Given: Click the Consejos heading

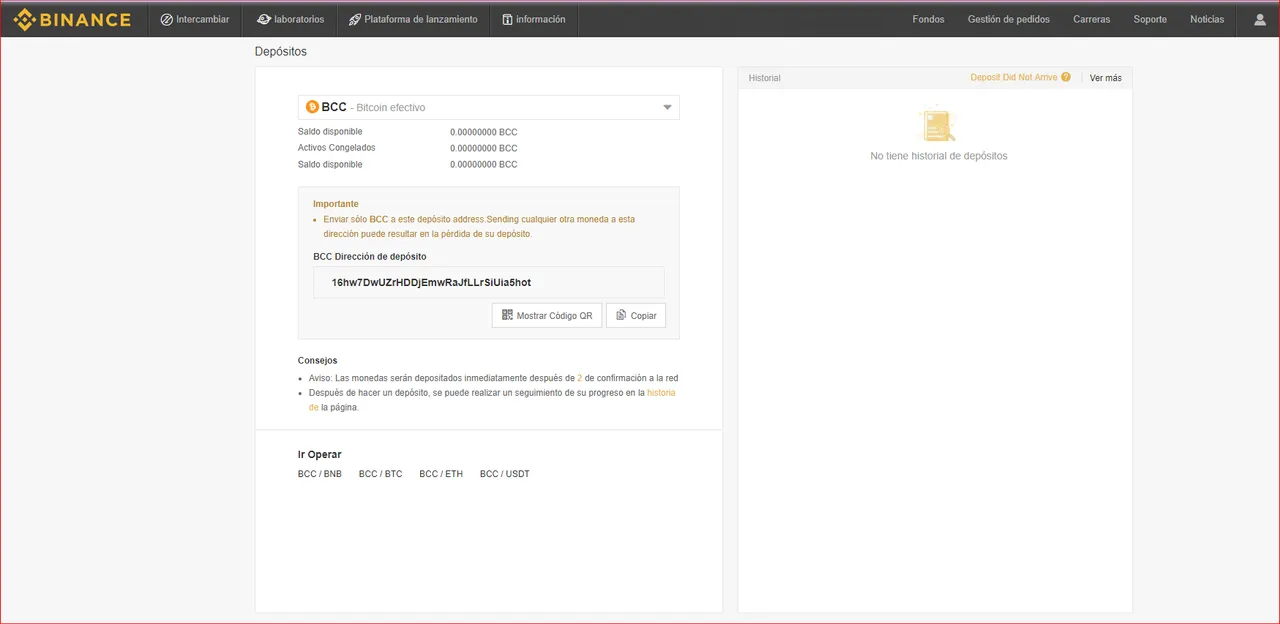Looking at the screenshot, I should (318, 360).
